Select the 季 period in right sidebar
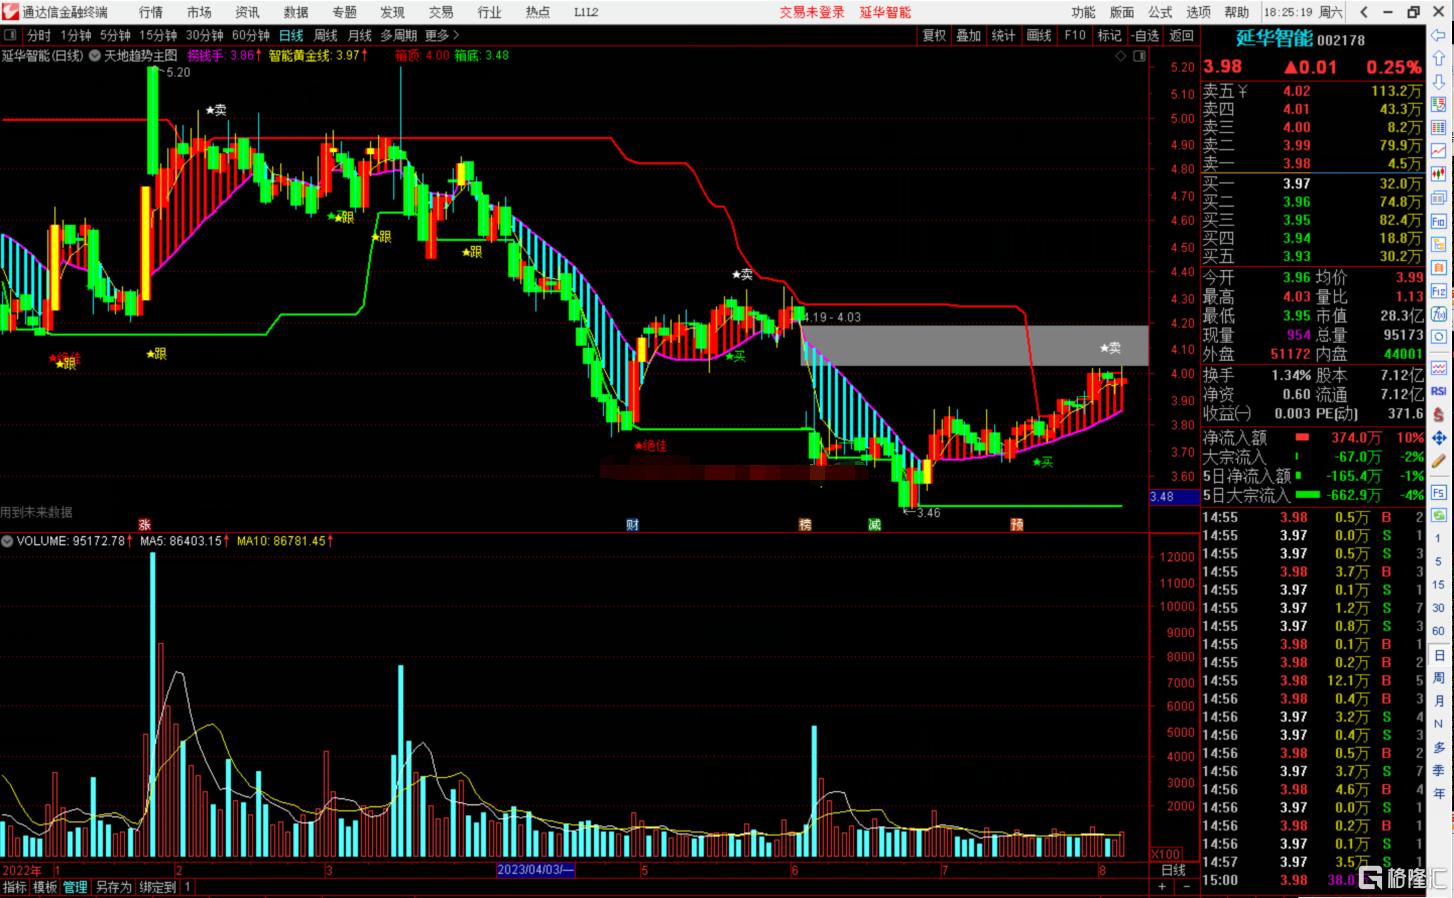 pyautogui.click(x=1439, y=770)
